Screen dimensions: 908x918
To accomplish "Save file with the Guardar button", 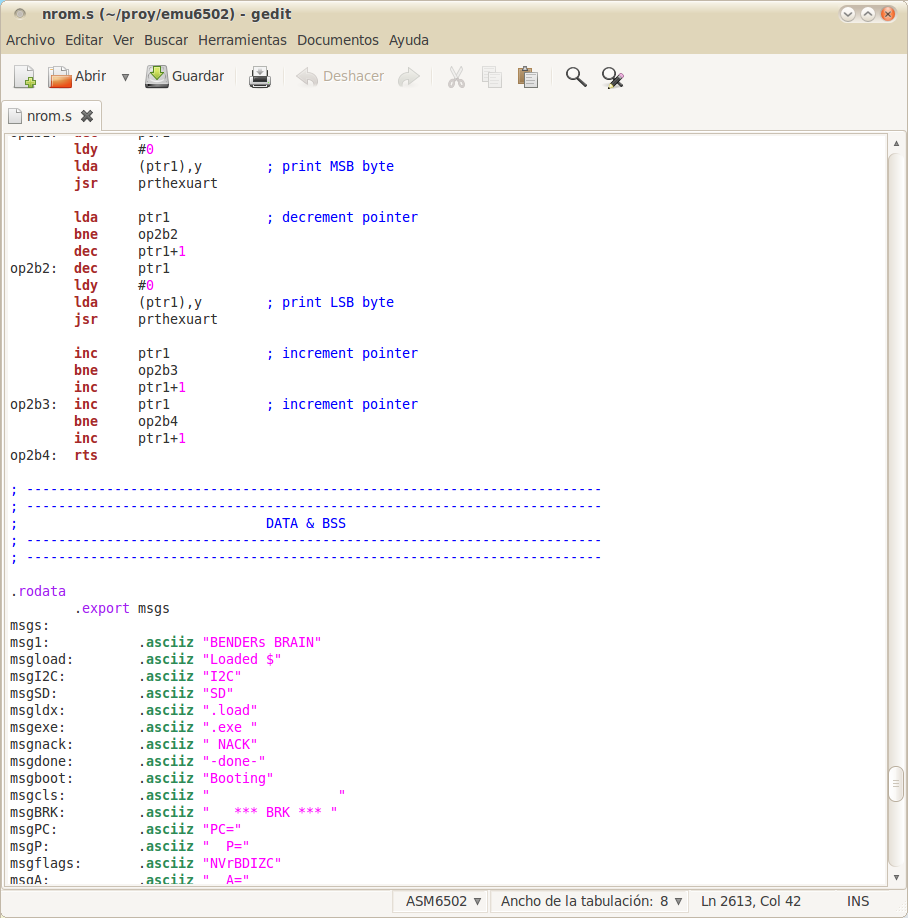I will [185, 77].
